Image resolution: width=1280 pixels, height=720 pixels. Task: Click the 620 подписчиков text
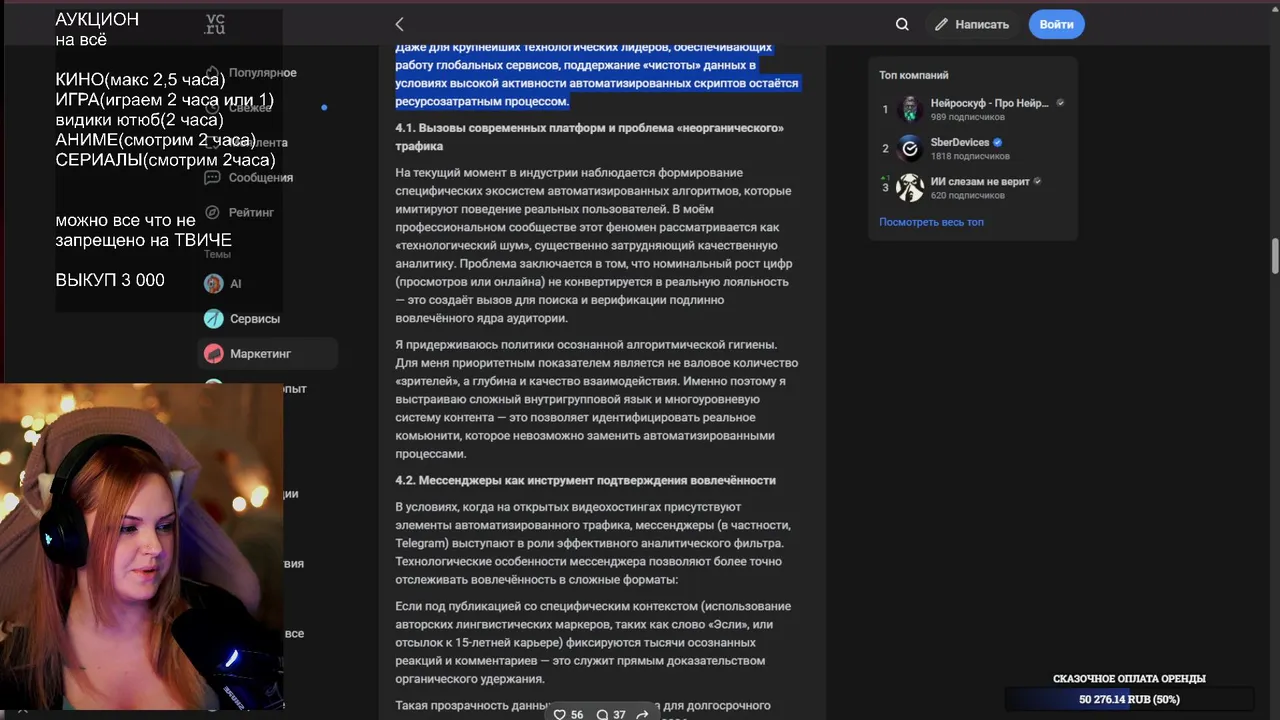click(967, 195)
